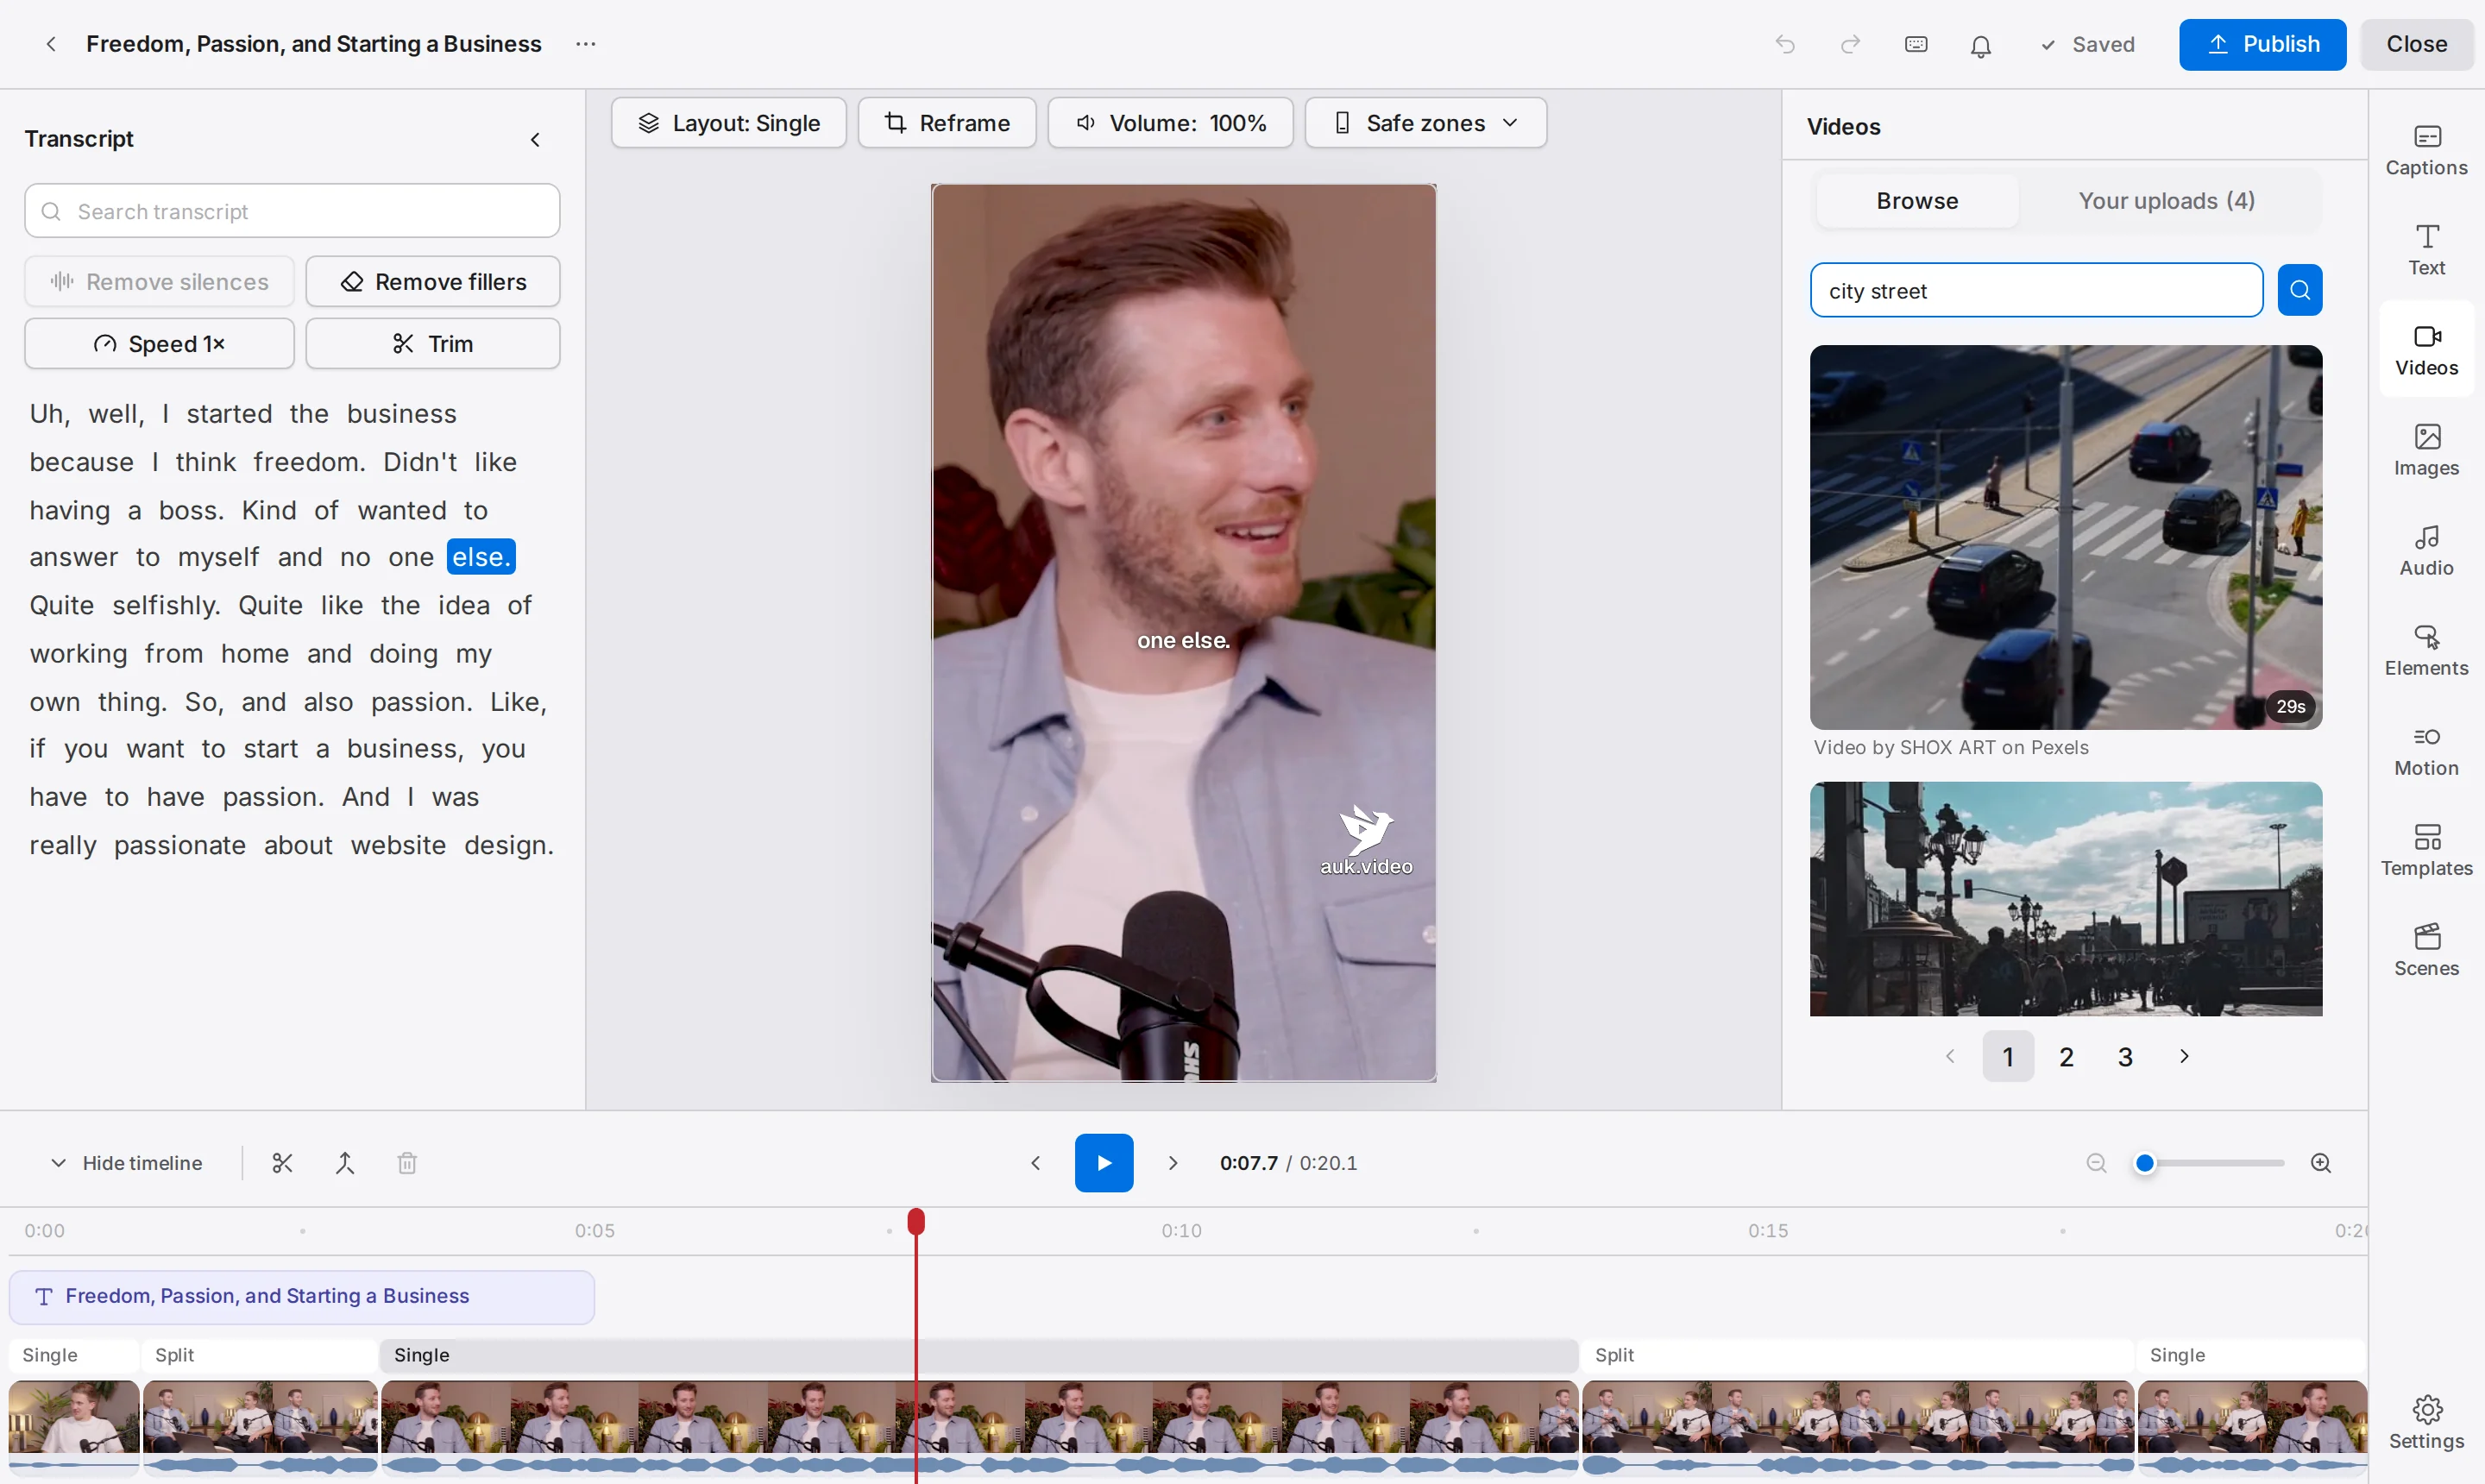The width and height of the screenshot is (2485, 1484).
Task: Open notifications bell
Action: (x=1981, y=45)
